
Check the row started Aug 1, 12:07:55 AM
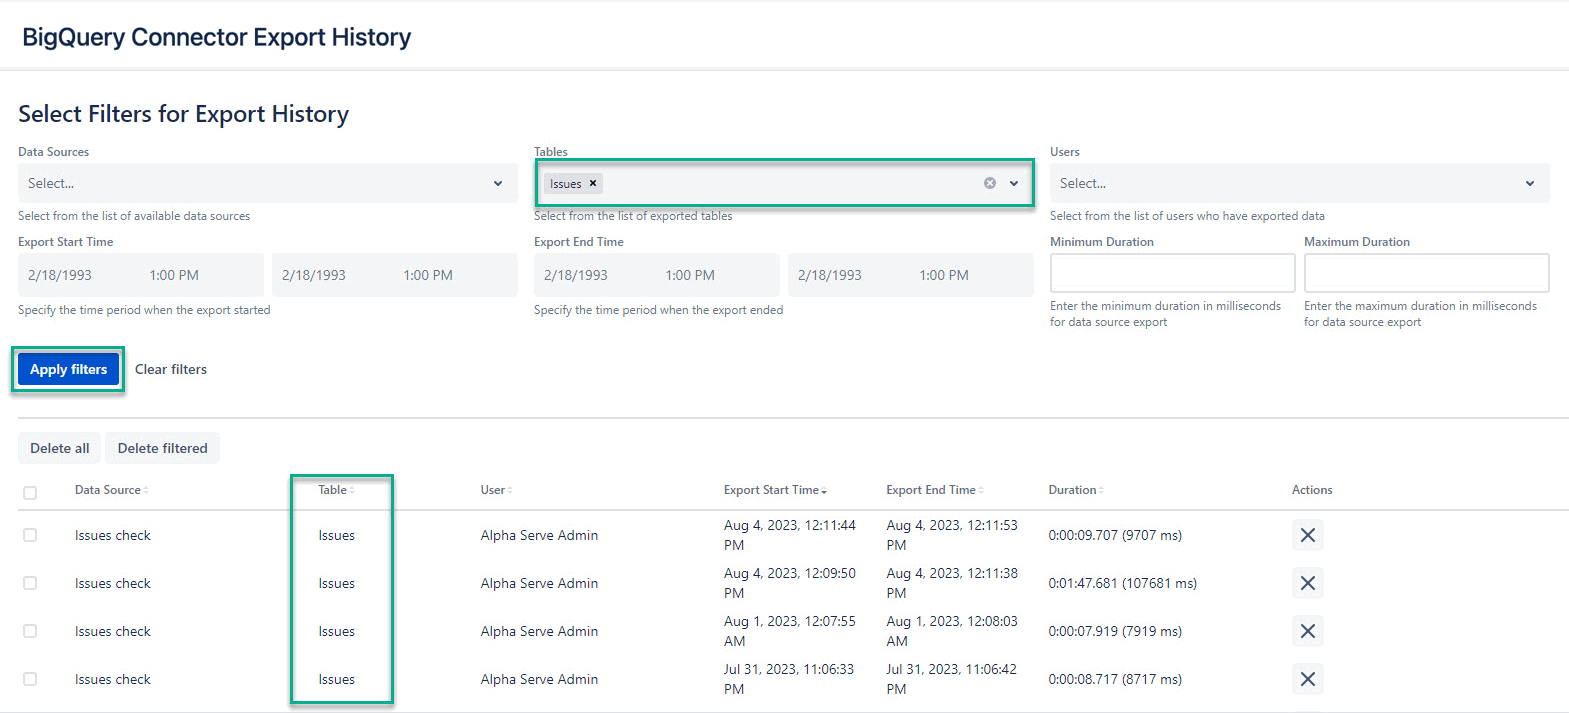coord(30,631)
